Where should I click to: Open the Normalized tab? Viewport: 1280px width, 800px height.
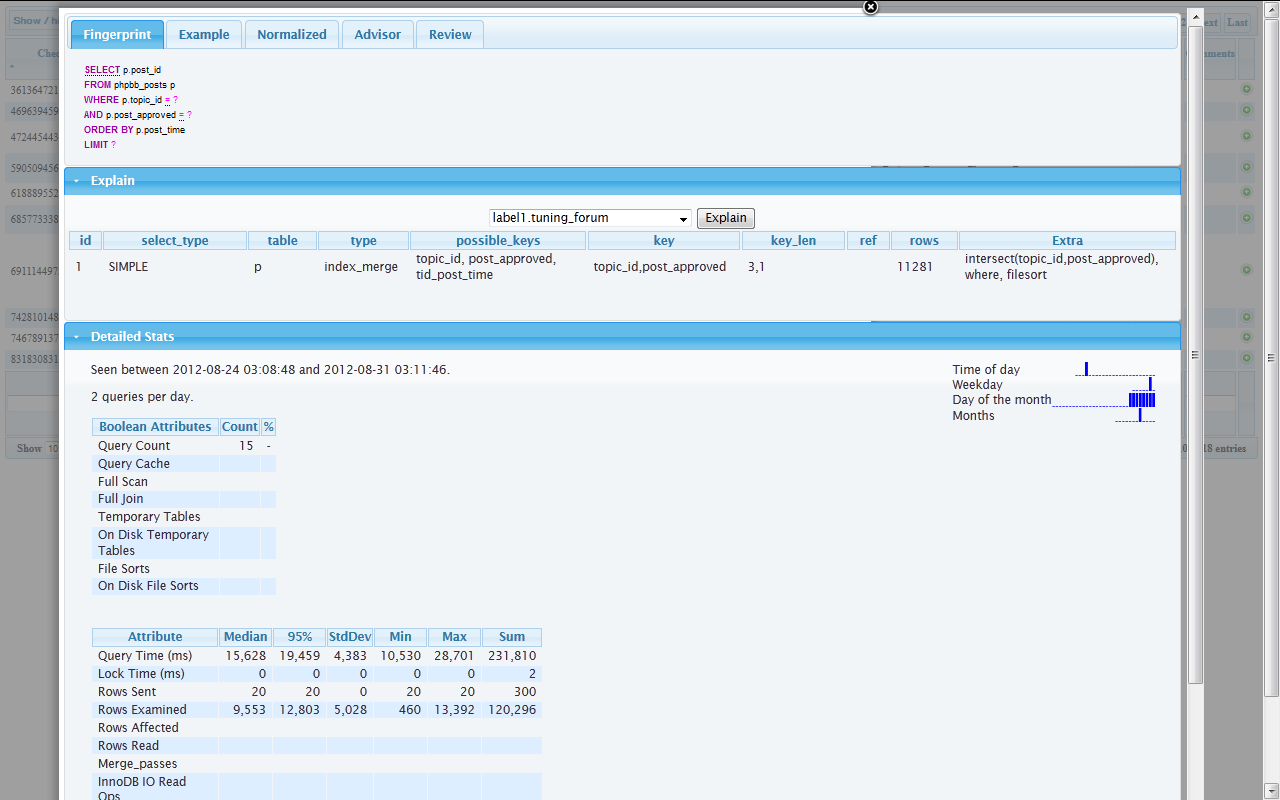pyautogui.click(x=291, y=34)
